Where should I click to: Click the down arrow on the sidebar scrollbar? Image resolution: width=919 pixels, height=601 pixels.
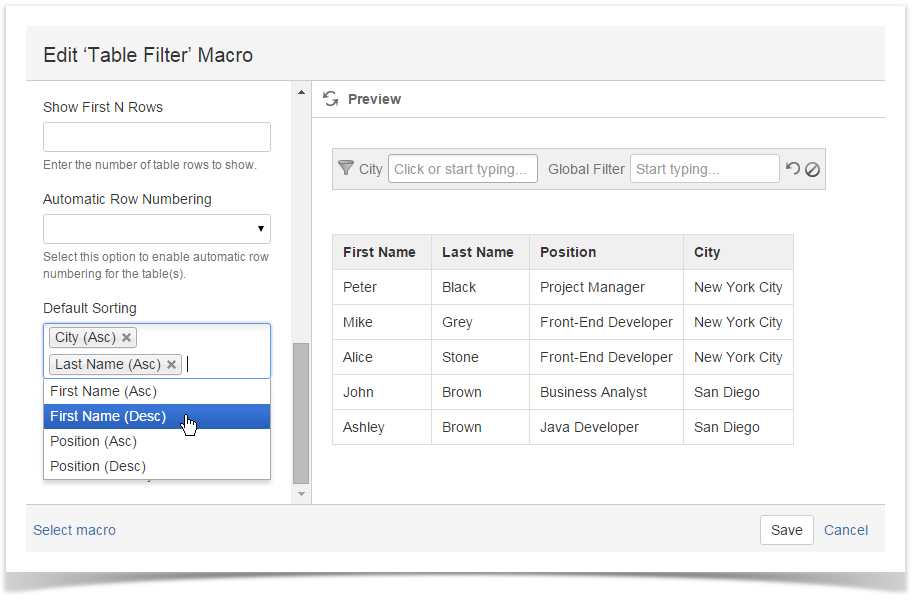click(x=300, y=494)
